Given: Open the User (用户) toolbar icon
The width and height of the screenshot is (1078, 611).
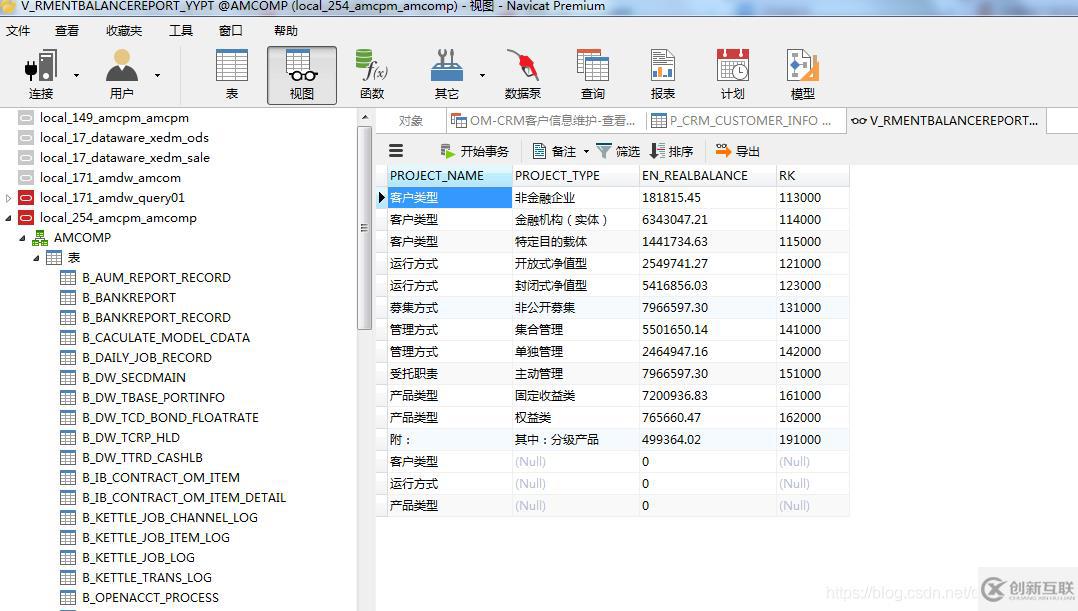Looking at the screenshot, I should 122,74.
